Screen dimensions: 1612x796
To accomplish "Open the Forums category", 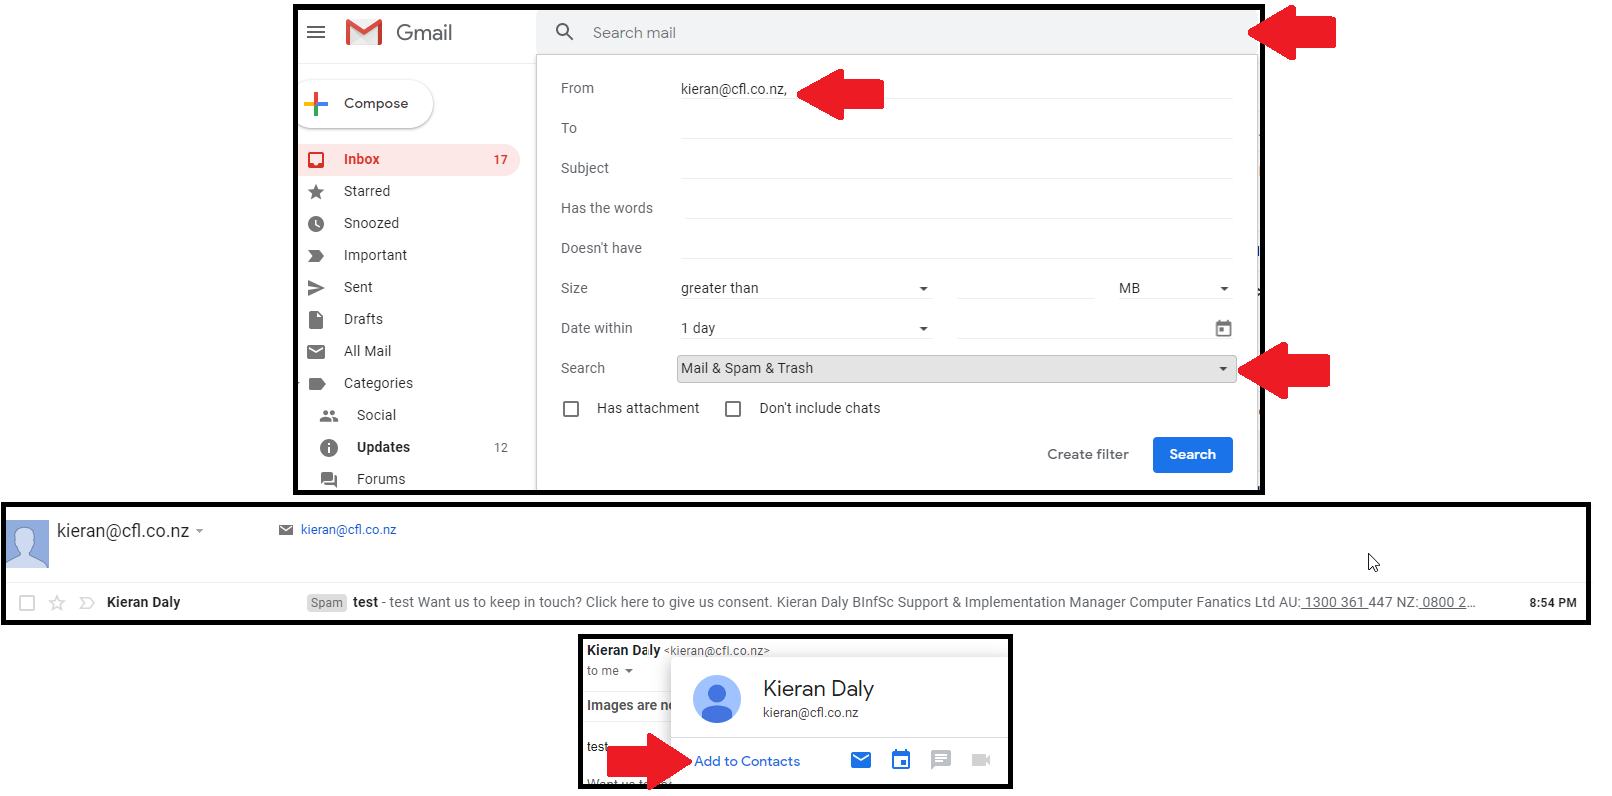I will (381, 479).
